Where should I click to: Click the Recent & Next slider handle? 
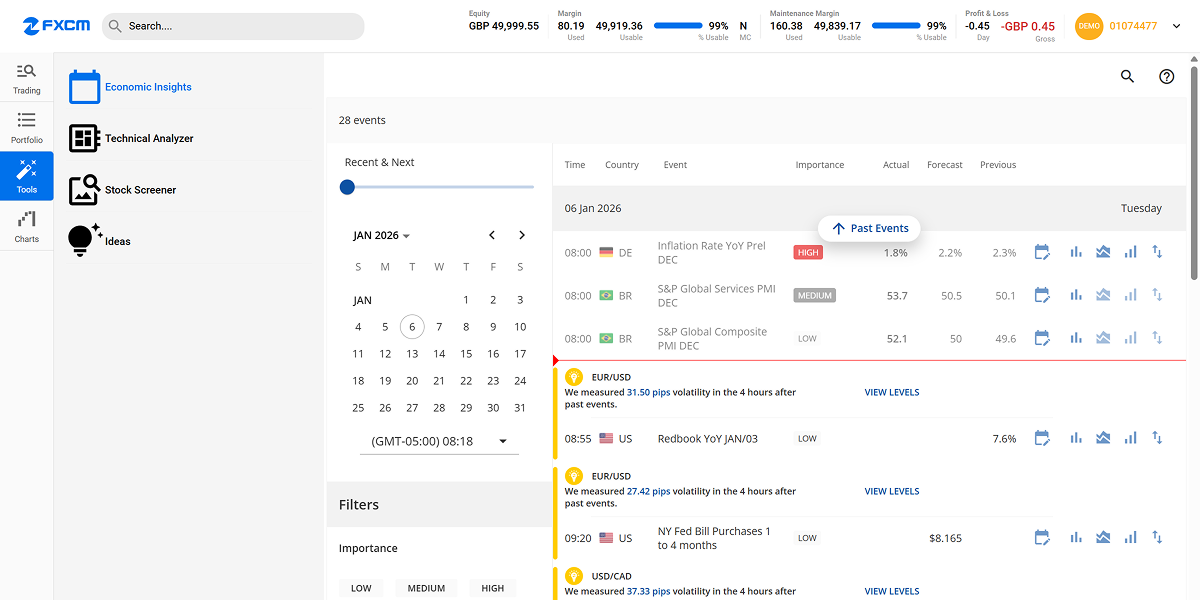coord(347,187)
